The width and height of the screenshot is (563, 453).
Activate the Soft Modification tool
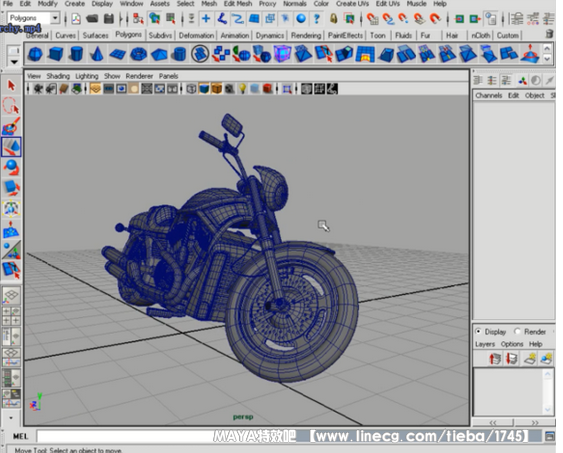coord(11,229)
